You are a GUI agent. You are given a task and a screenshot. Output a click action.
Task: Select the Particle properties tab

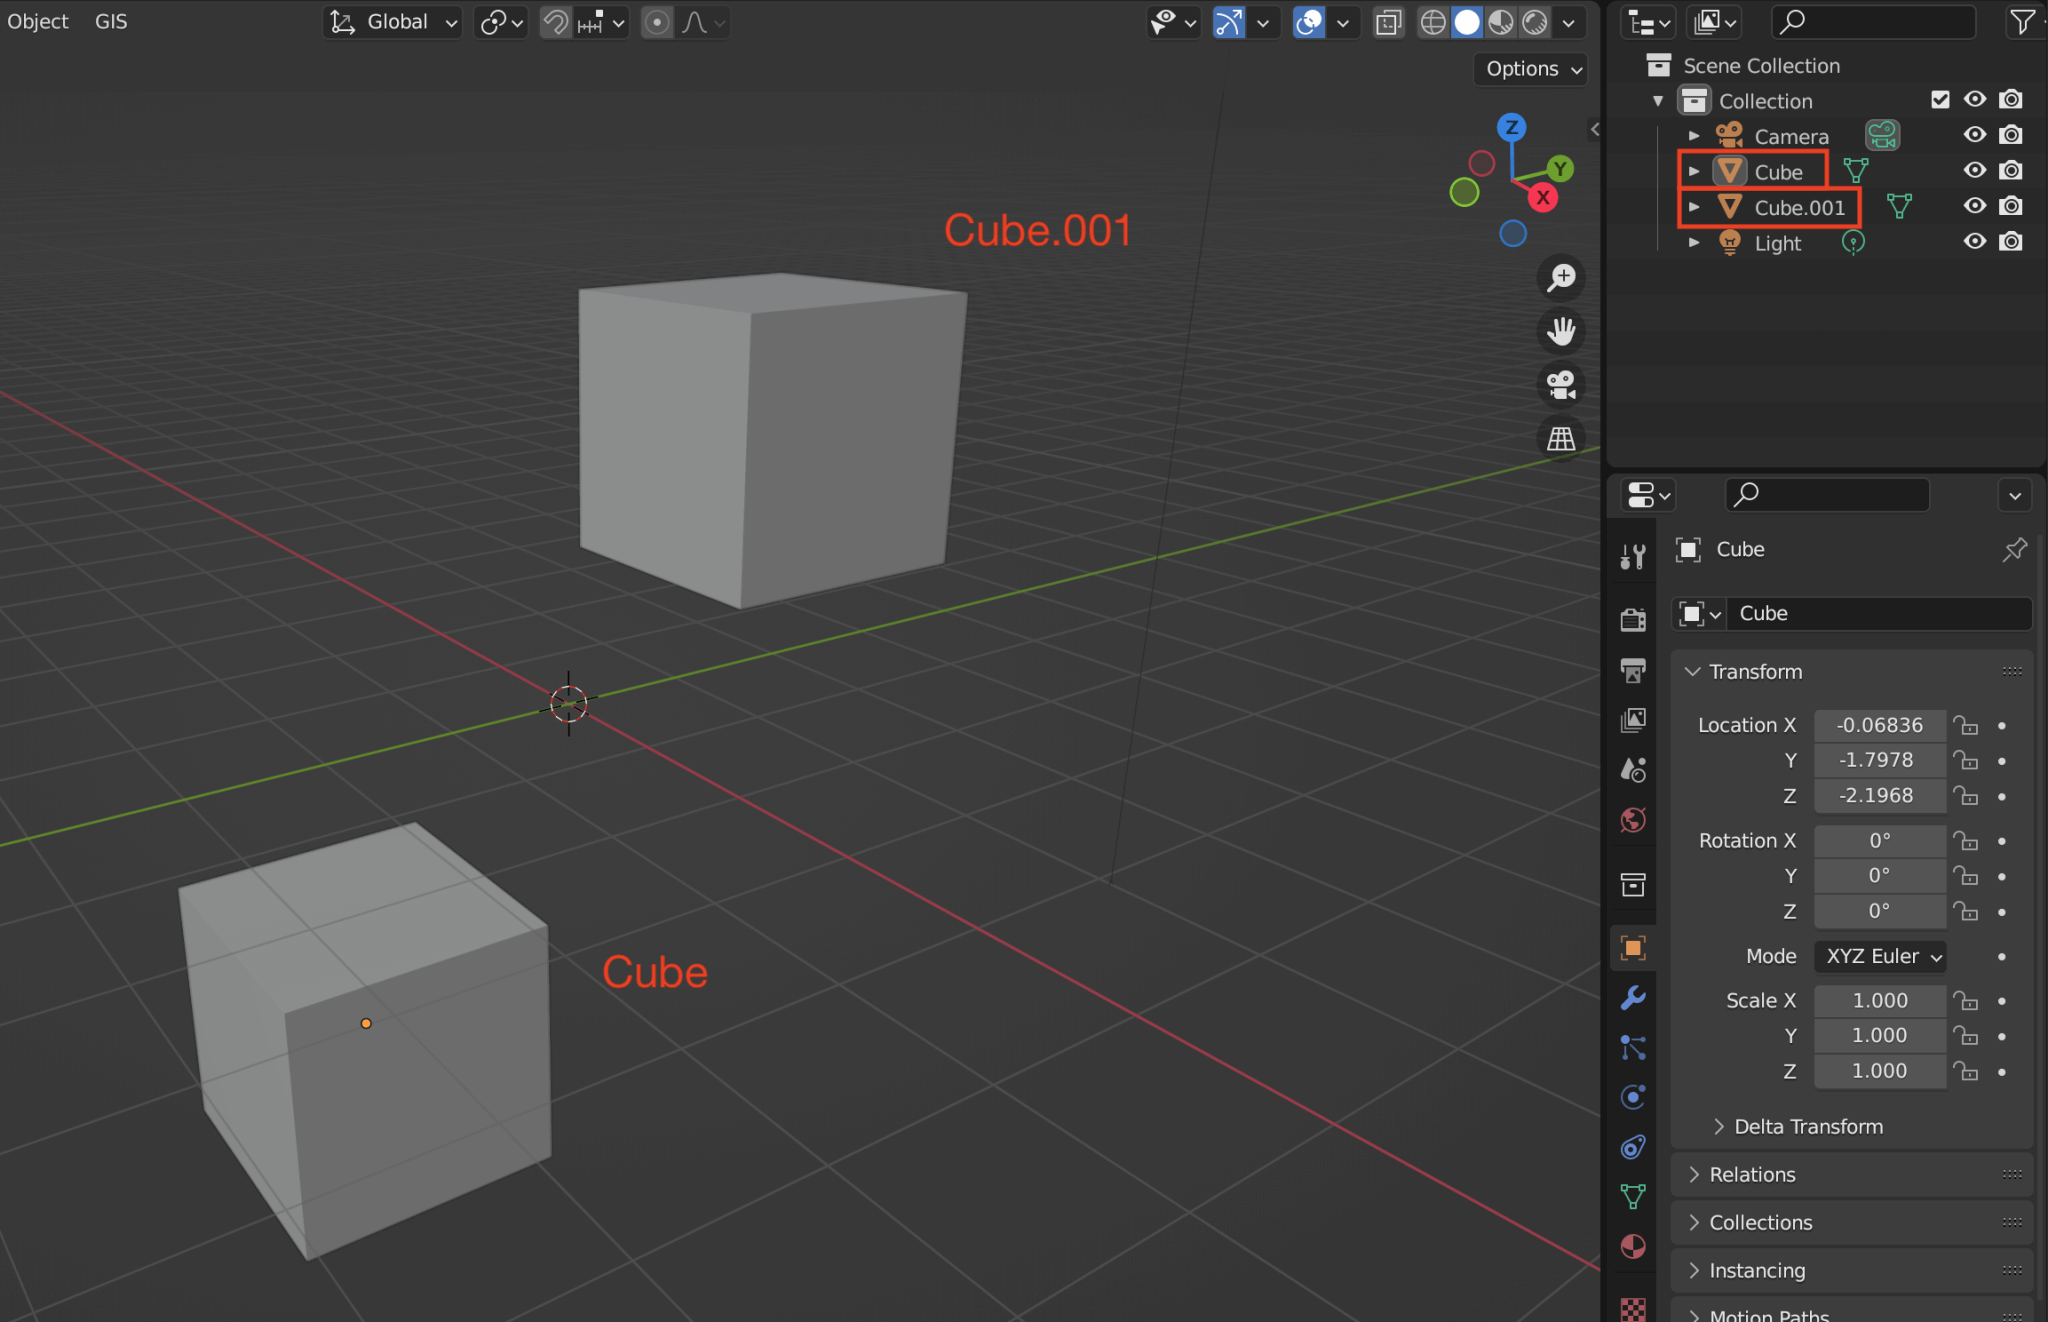pos(1634,1047)
